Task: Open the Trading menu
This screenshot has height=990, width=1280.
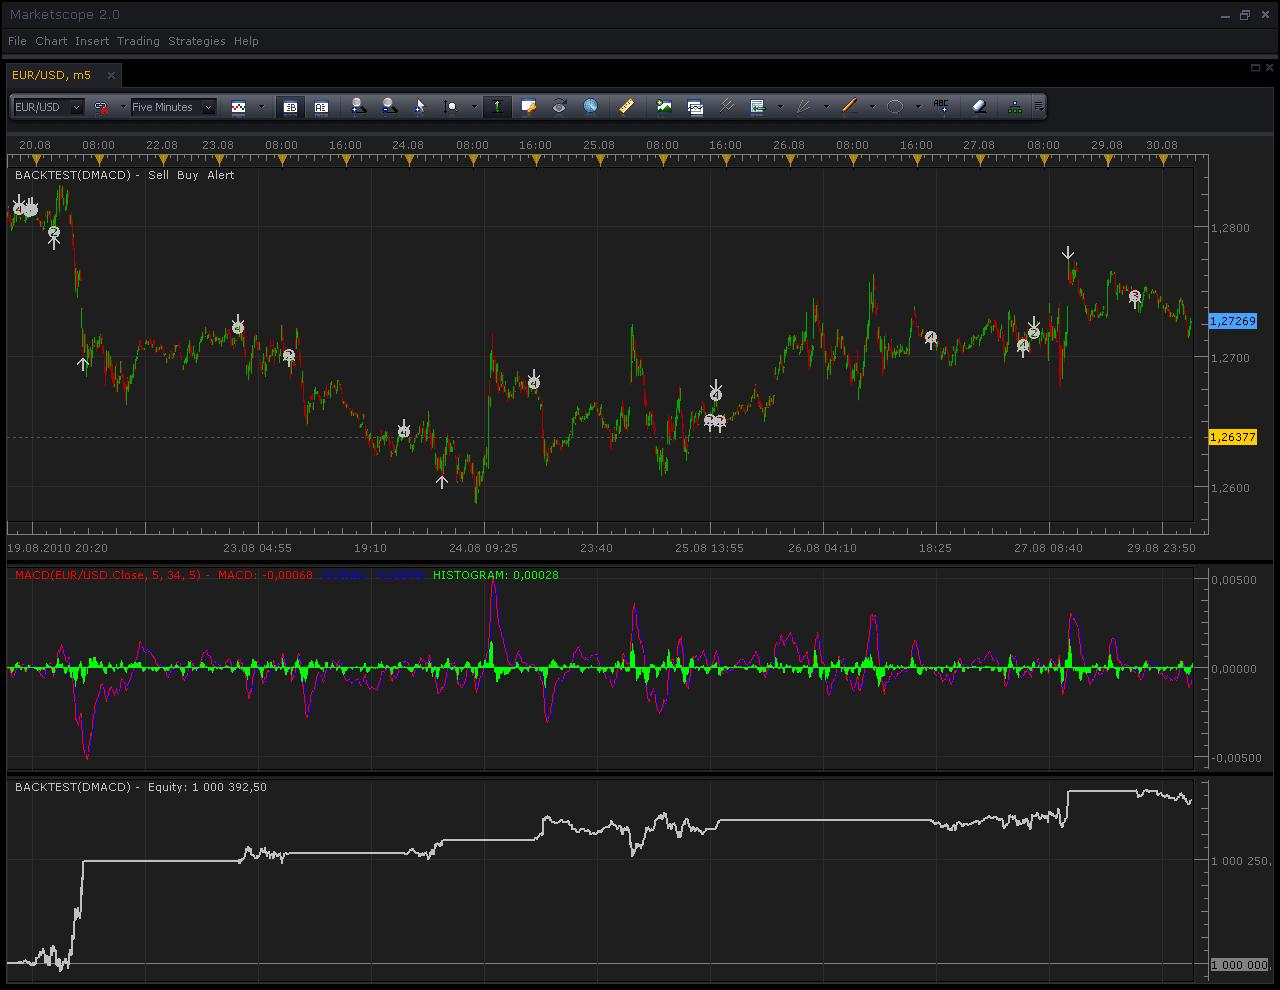Action: tap(138, 41)
